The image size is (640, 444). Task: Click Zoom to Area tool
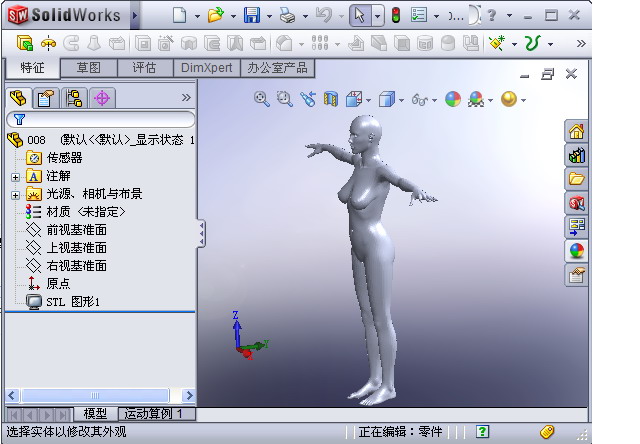pos(284,99)
